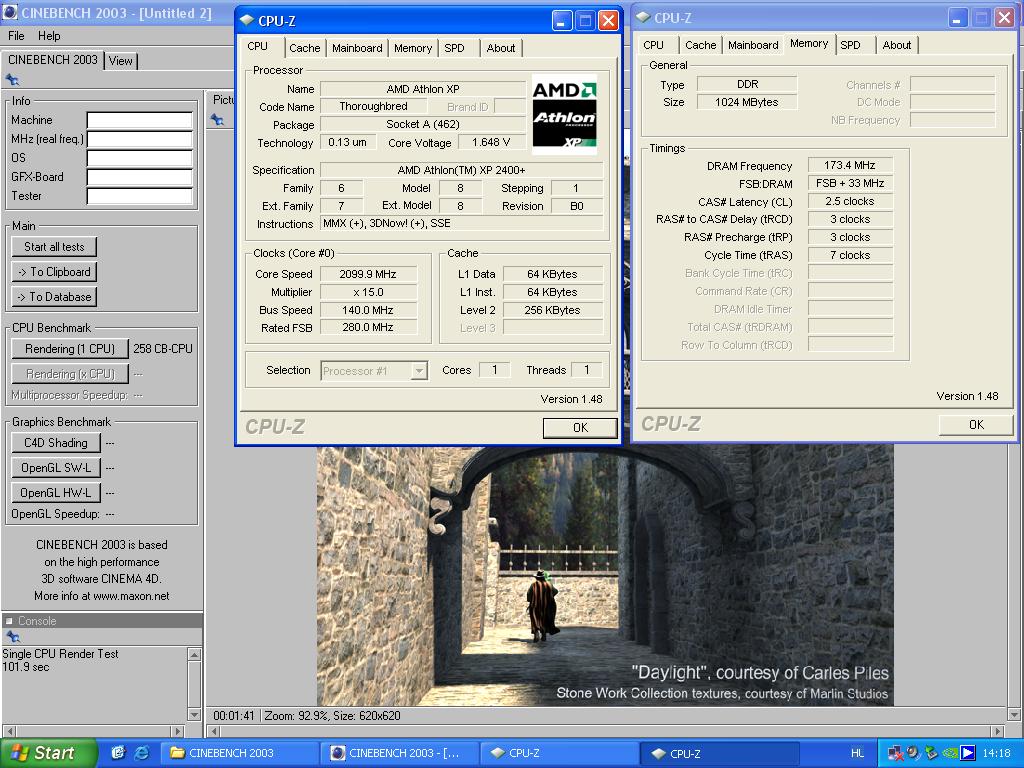This screenshot has height=768, width=1024.
Task: Open the File menu in Cinebench
Action: click(16, 35)
